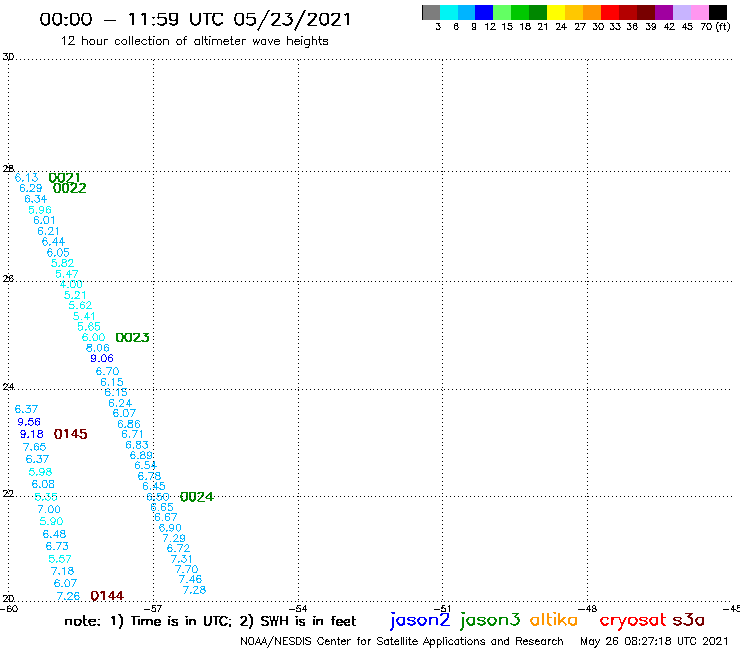
Task: Click the wave height value '5.57'
Action: pos(60,559)
